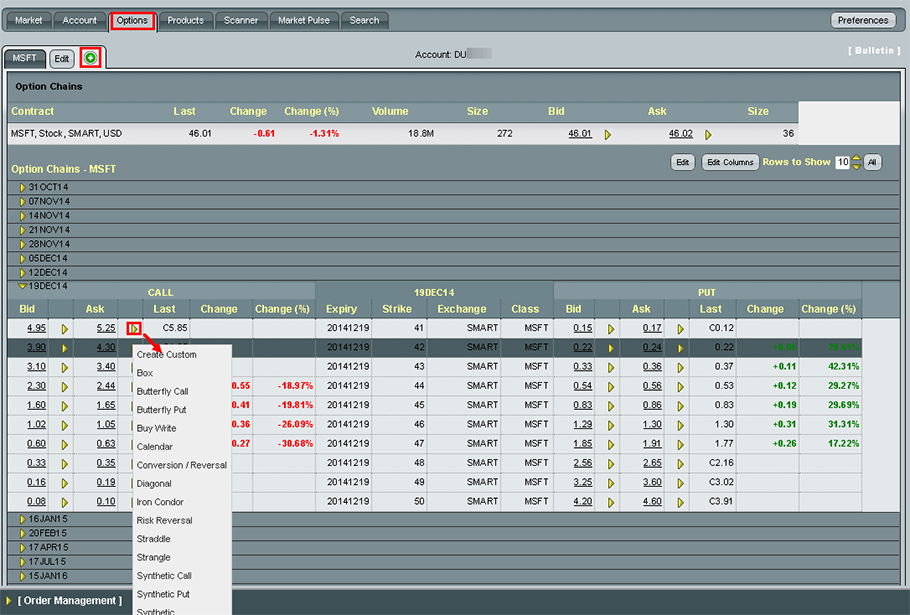Open the Market tab
The height and width of the screenshot is (615, 910).
click(28, 20)
